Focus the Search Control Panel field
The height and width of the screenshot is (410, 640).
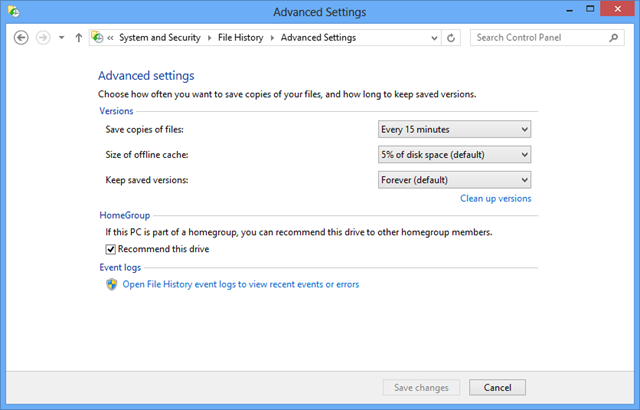tap(538, 38)
